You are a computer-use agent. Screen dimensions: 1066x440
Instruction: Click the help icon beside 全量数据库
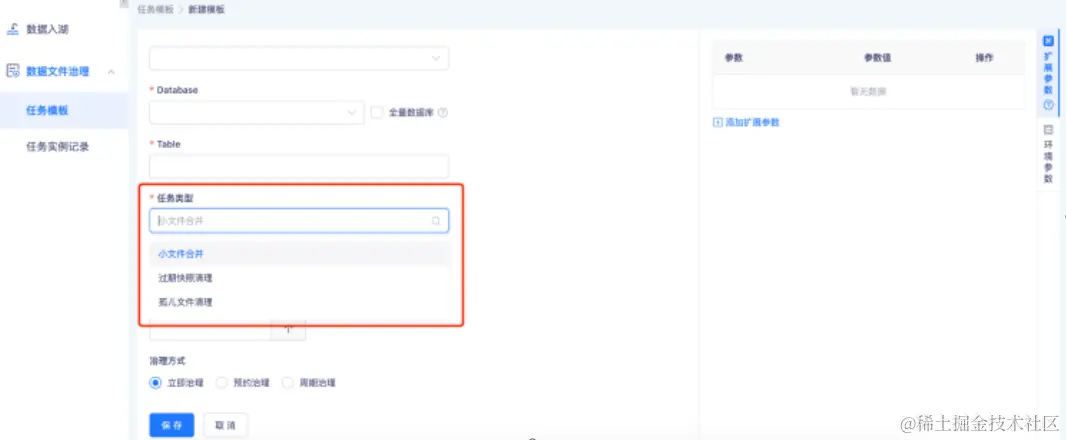443,113
